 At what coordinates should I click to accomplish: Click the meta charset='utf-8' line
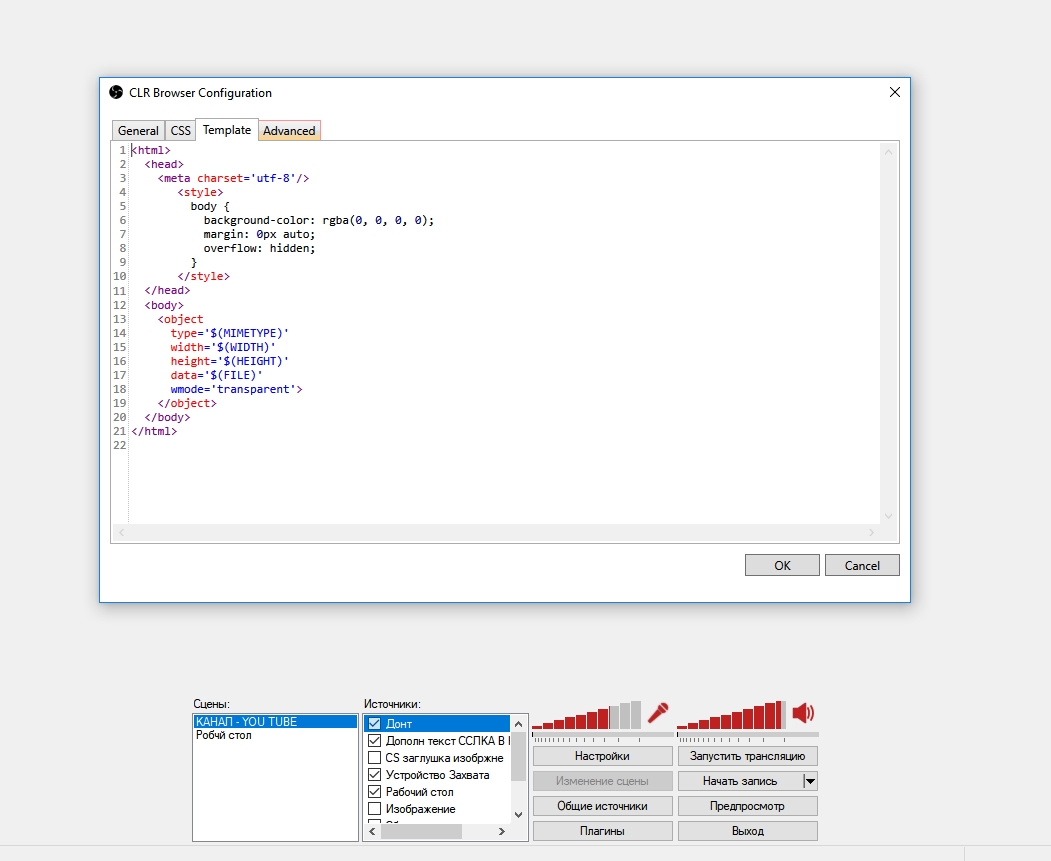233,178
